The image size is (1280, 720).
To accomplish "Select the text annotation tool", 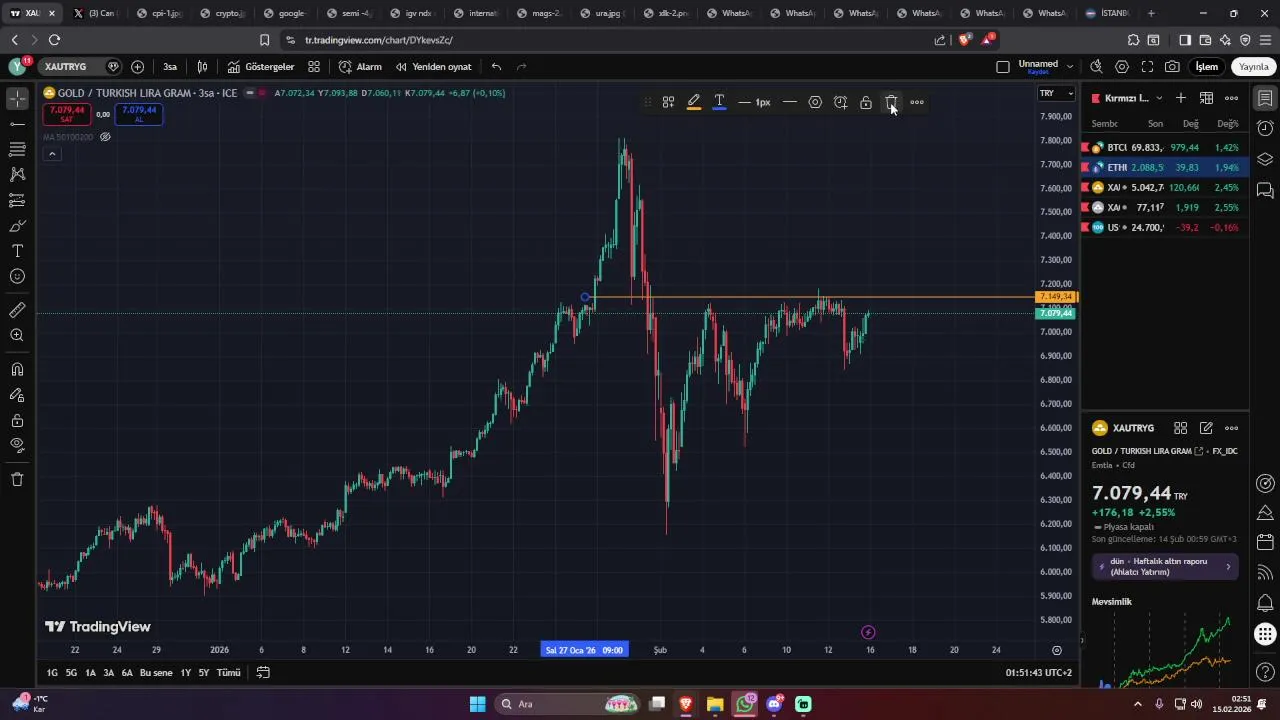I will [17, 251].
